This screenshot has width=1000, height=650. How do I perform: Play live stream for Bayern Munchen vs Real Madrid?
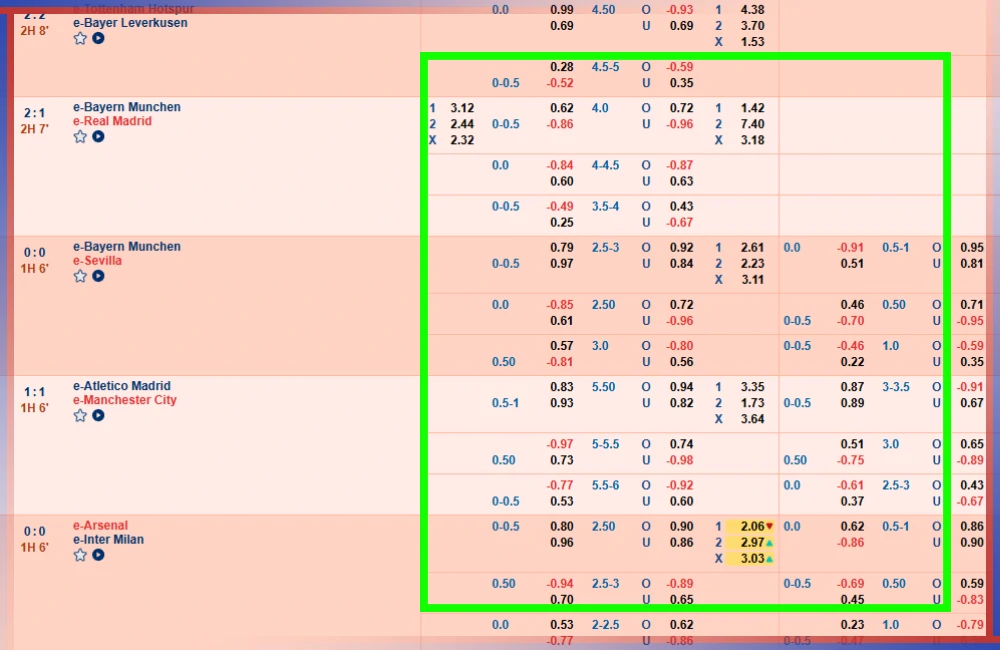pyautogui.click(x=98, y=137)
